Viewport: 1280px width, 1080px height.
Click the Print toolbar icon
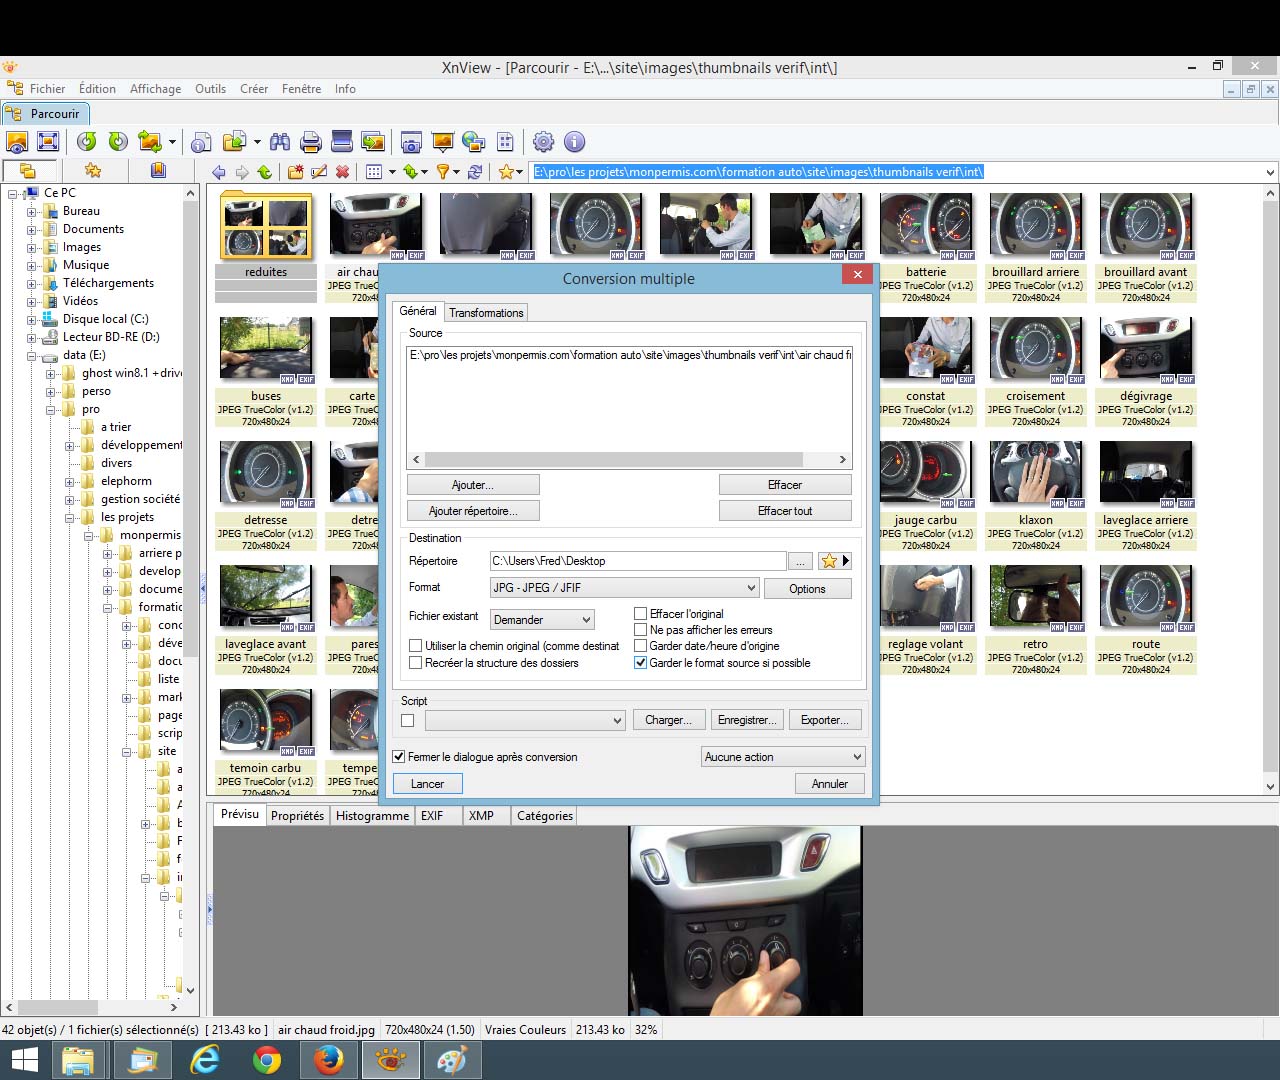tap(311, 142)
